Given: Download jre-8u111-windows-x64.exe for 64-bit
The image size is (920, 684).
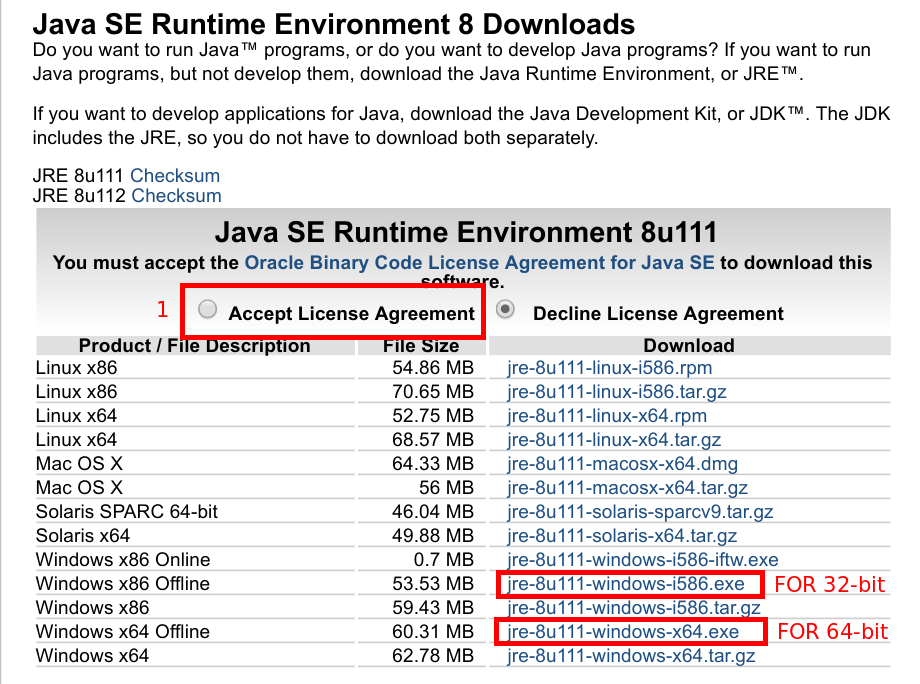Looking at the screenshot, I should [623, 632].
